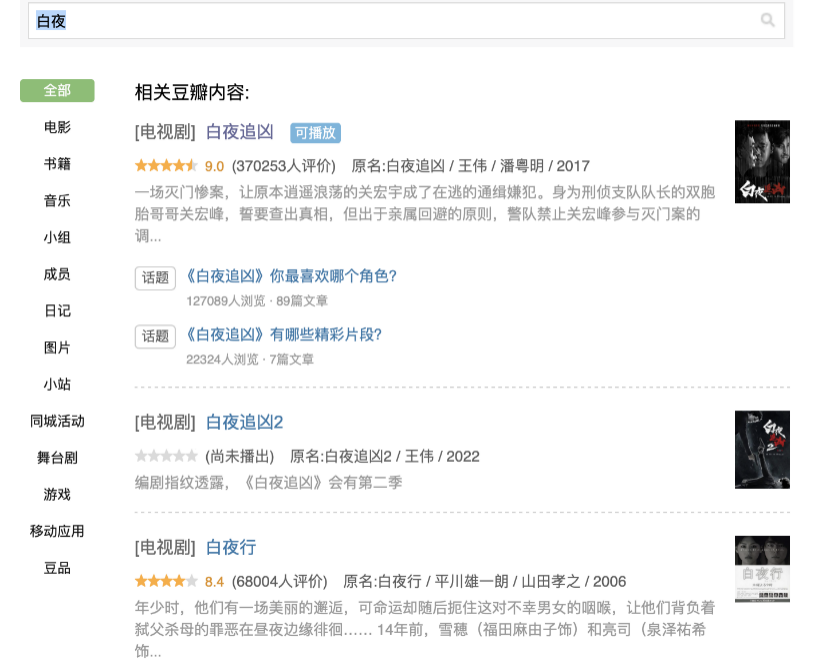Filter results by 舞台剧
Image resolution: width=830 pixels, height=668 pixels.
(57, 458)
